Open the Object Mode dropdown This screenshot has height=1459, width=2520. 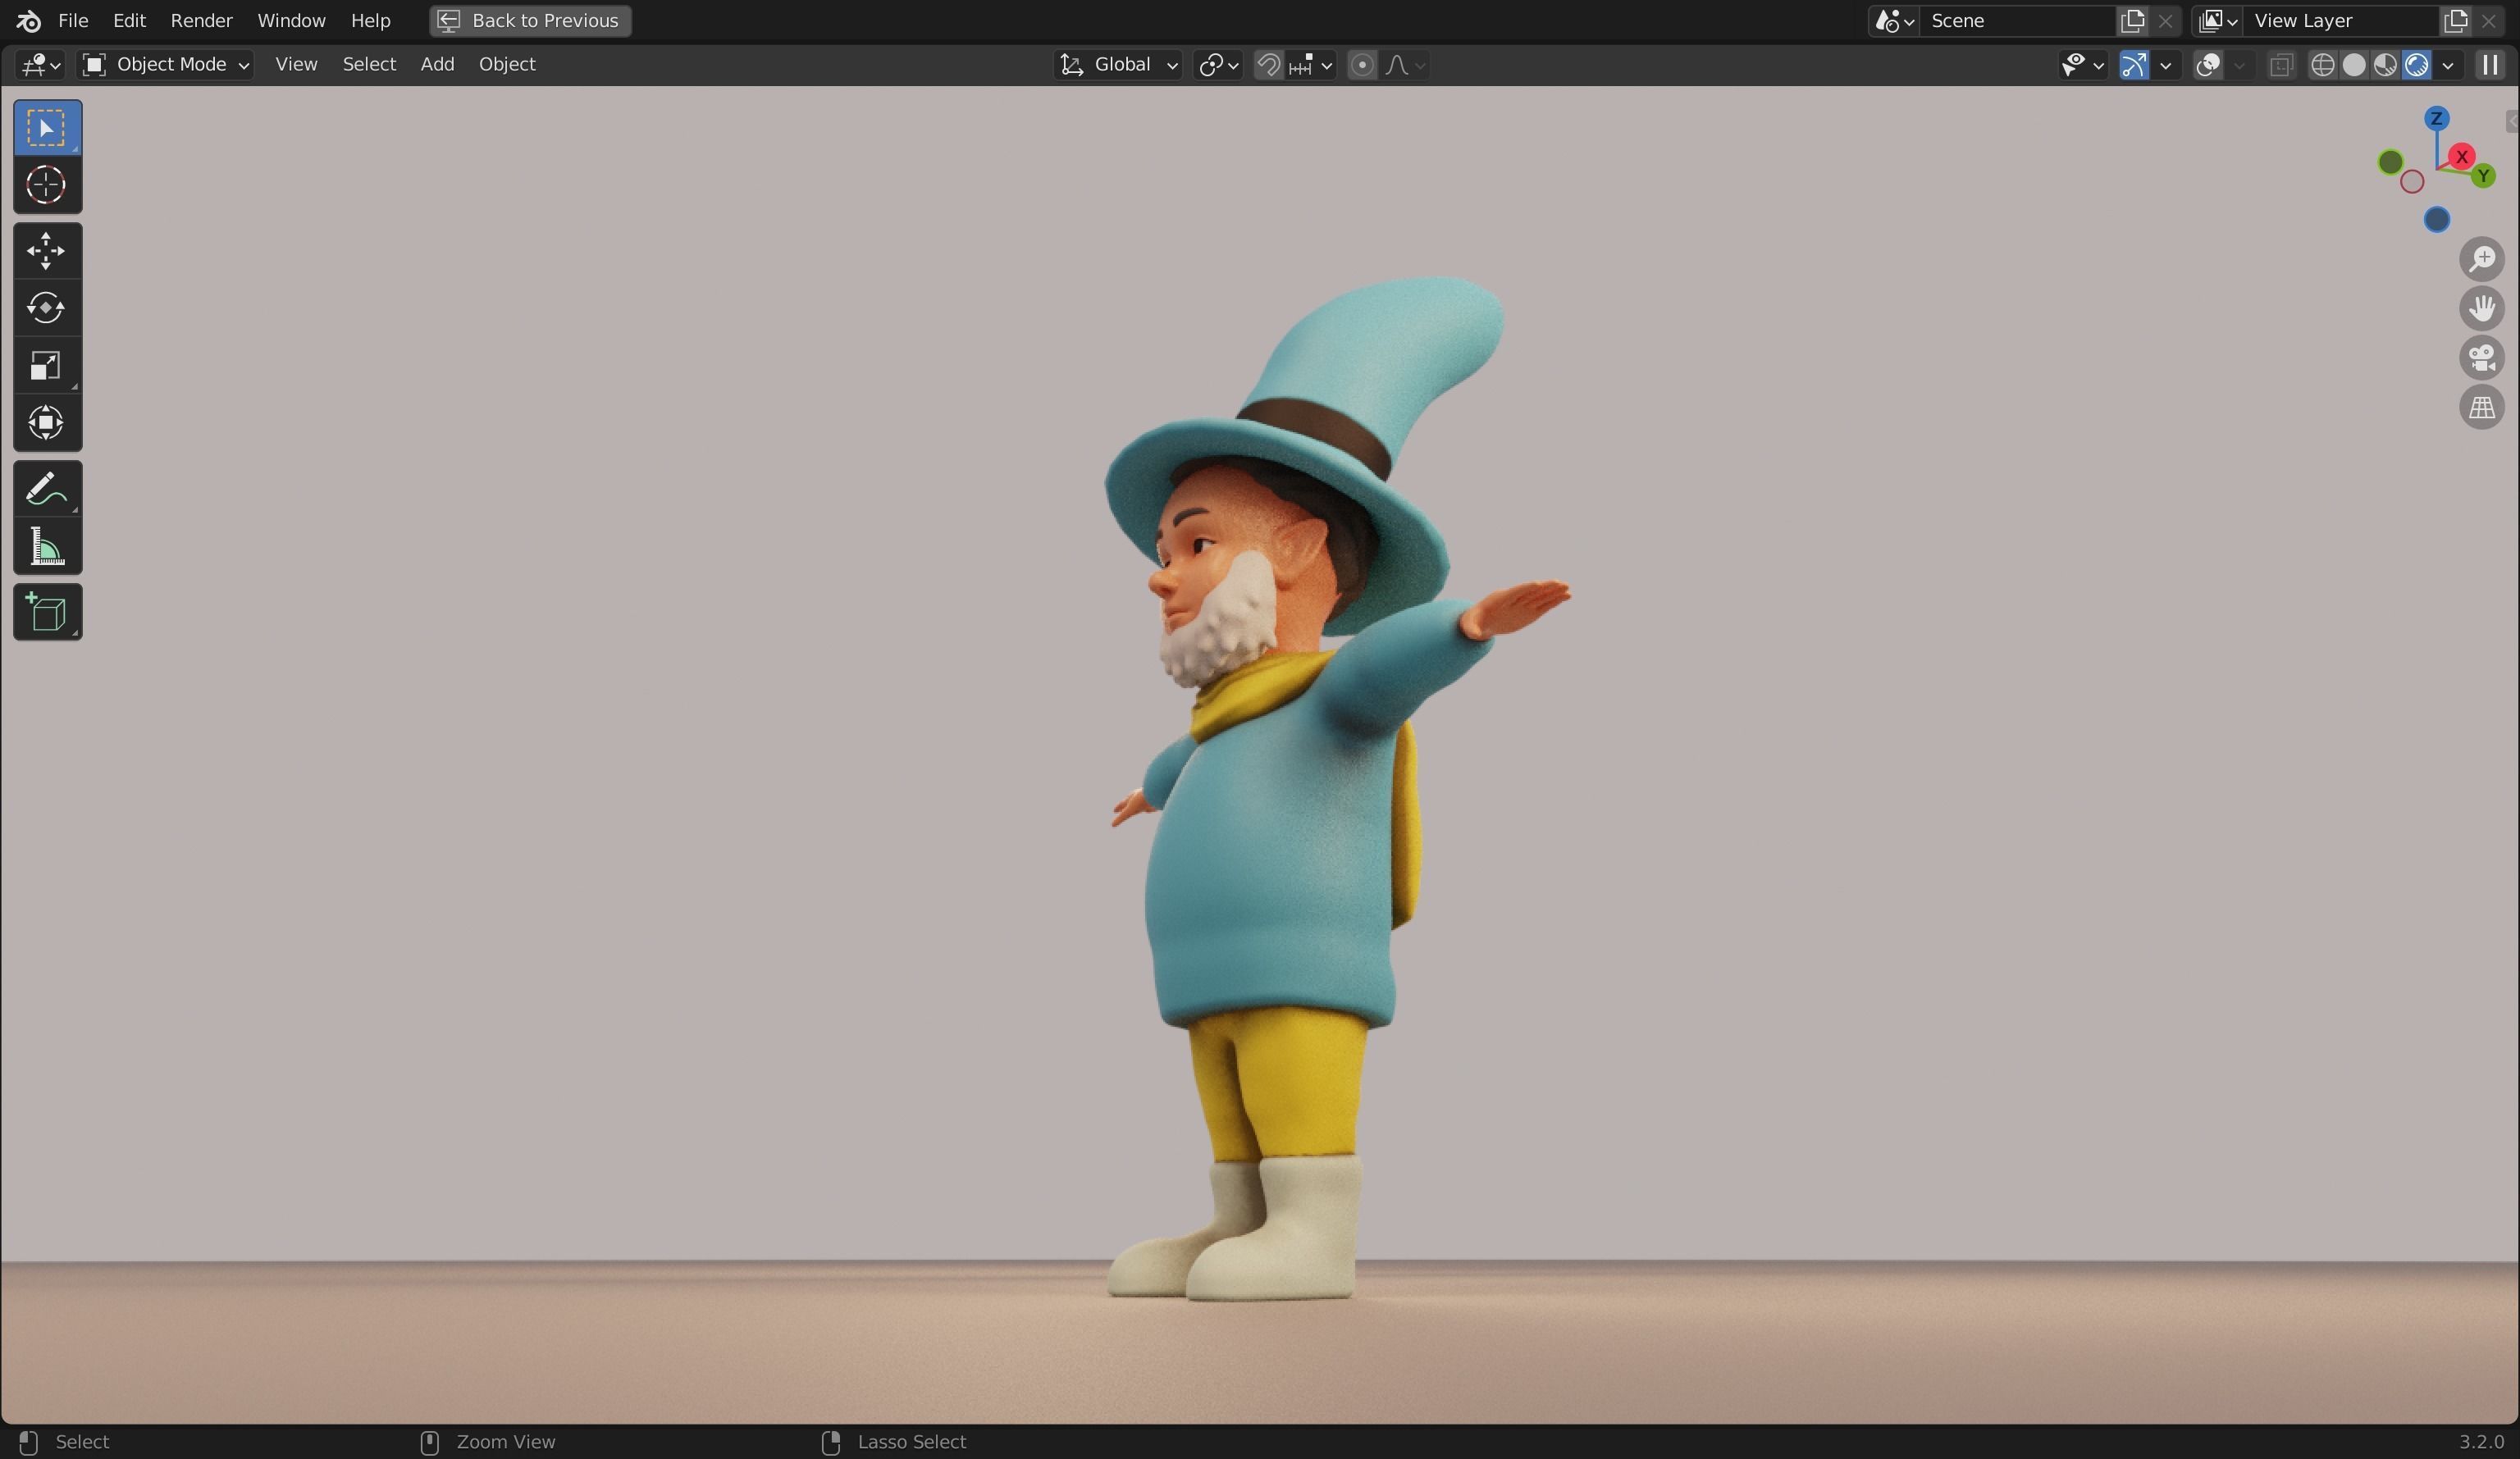pos(166,65)
